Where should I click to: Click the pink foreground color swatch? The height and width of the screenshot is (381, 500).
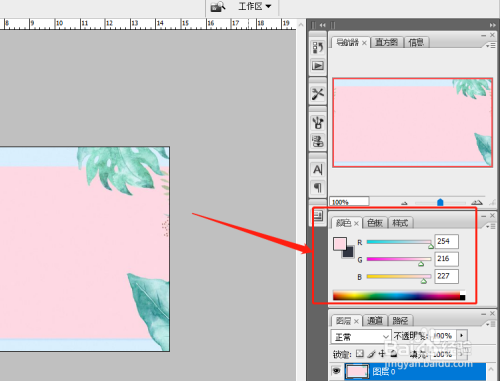339,244
